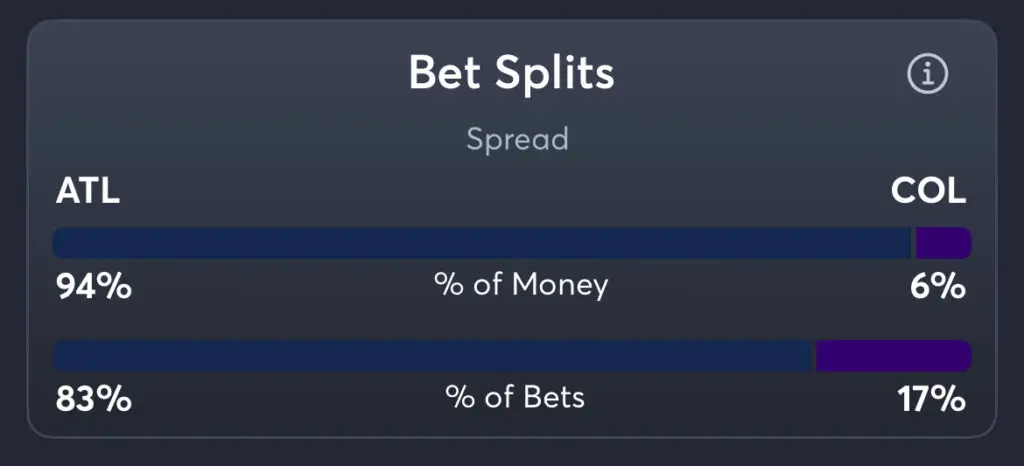Viewport: 1024px width, 466px height.
Task: Click the % of Money label
Action: point(520,285)
